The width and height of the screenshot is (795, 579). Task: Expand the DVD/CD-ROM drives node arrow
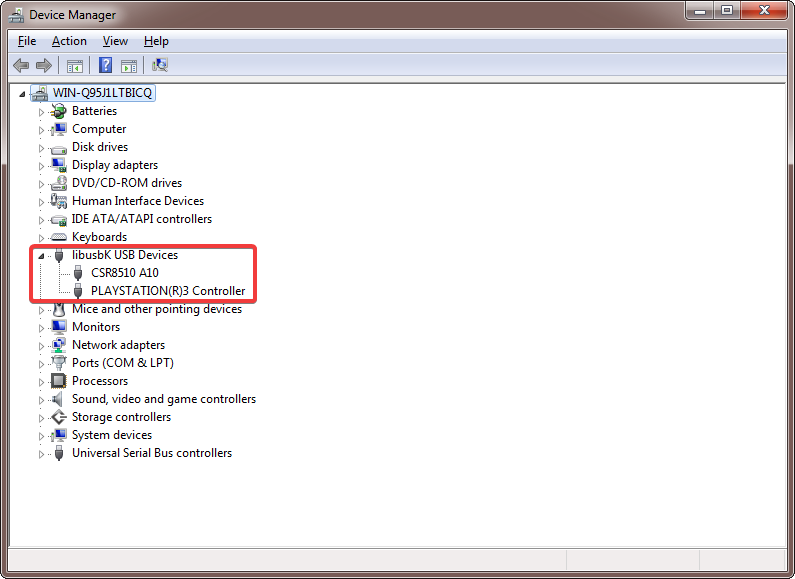(41, 184)
